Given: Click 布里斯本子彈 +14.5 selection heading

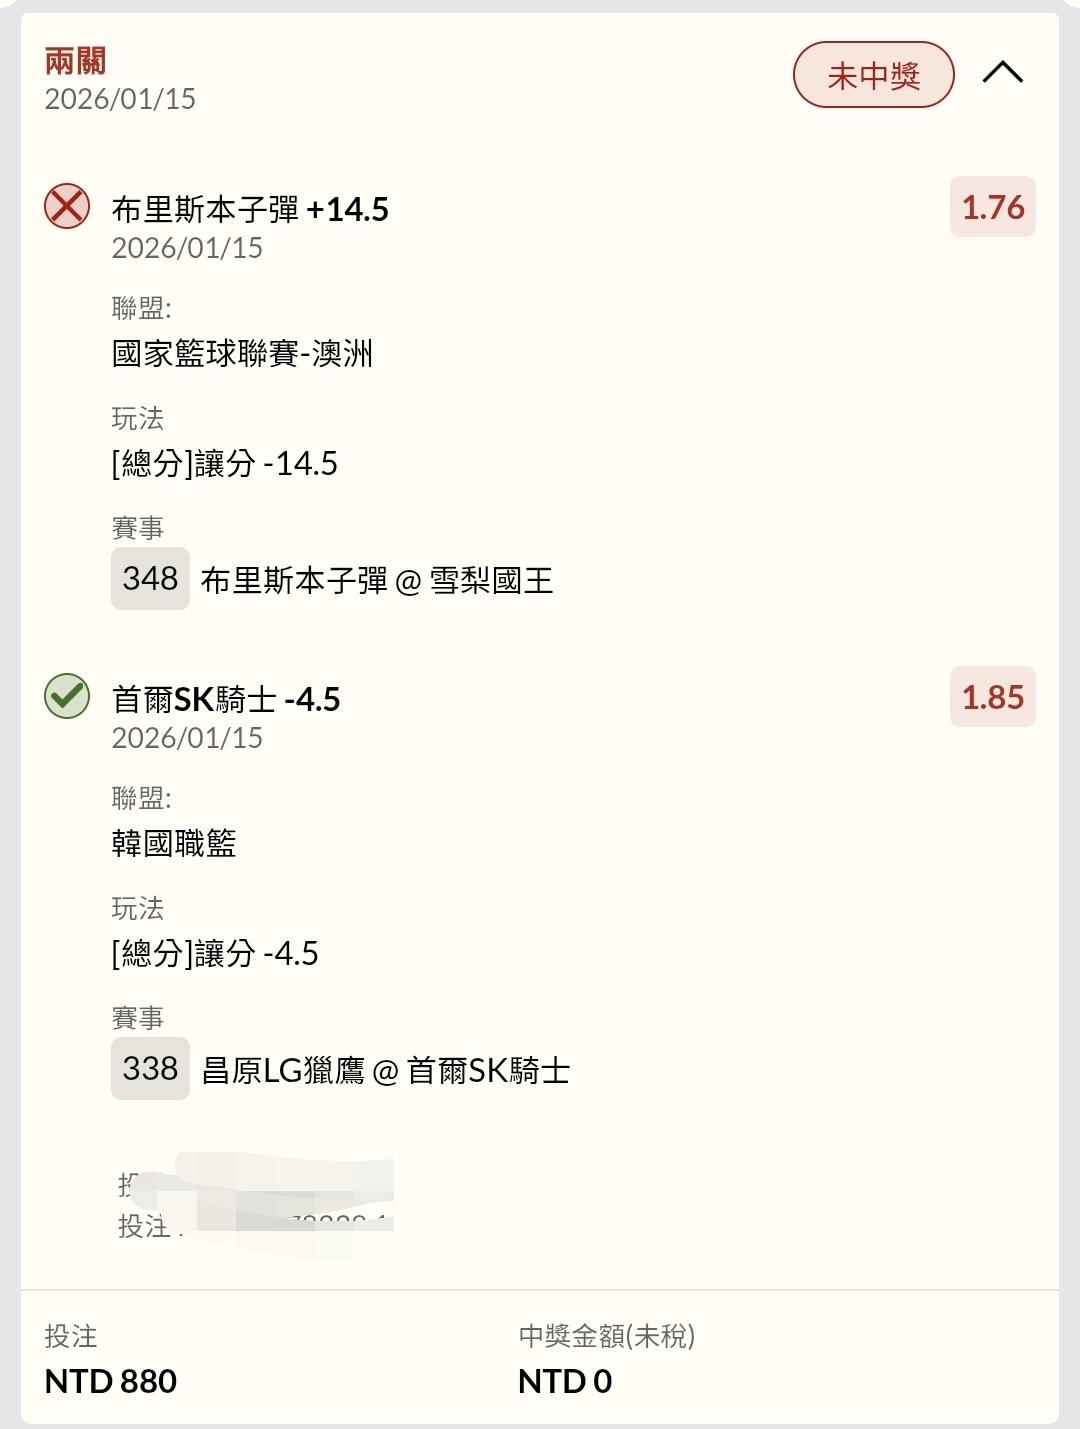Looking at the screenshot, I should coord(250,209).
